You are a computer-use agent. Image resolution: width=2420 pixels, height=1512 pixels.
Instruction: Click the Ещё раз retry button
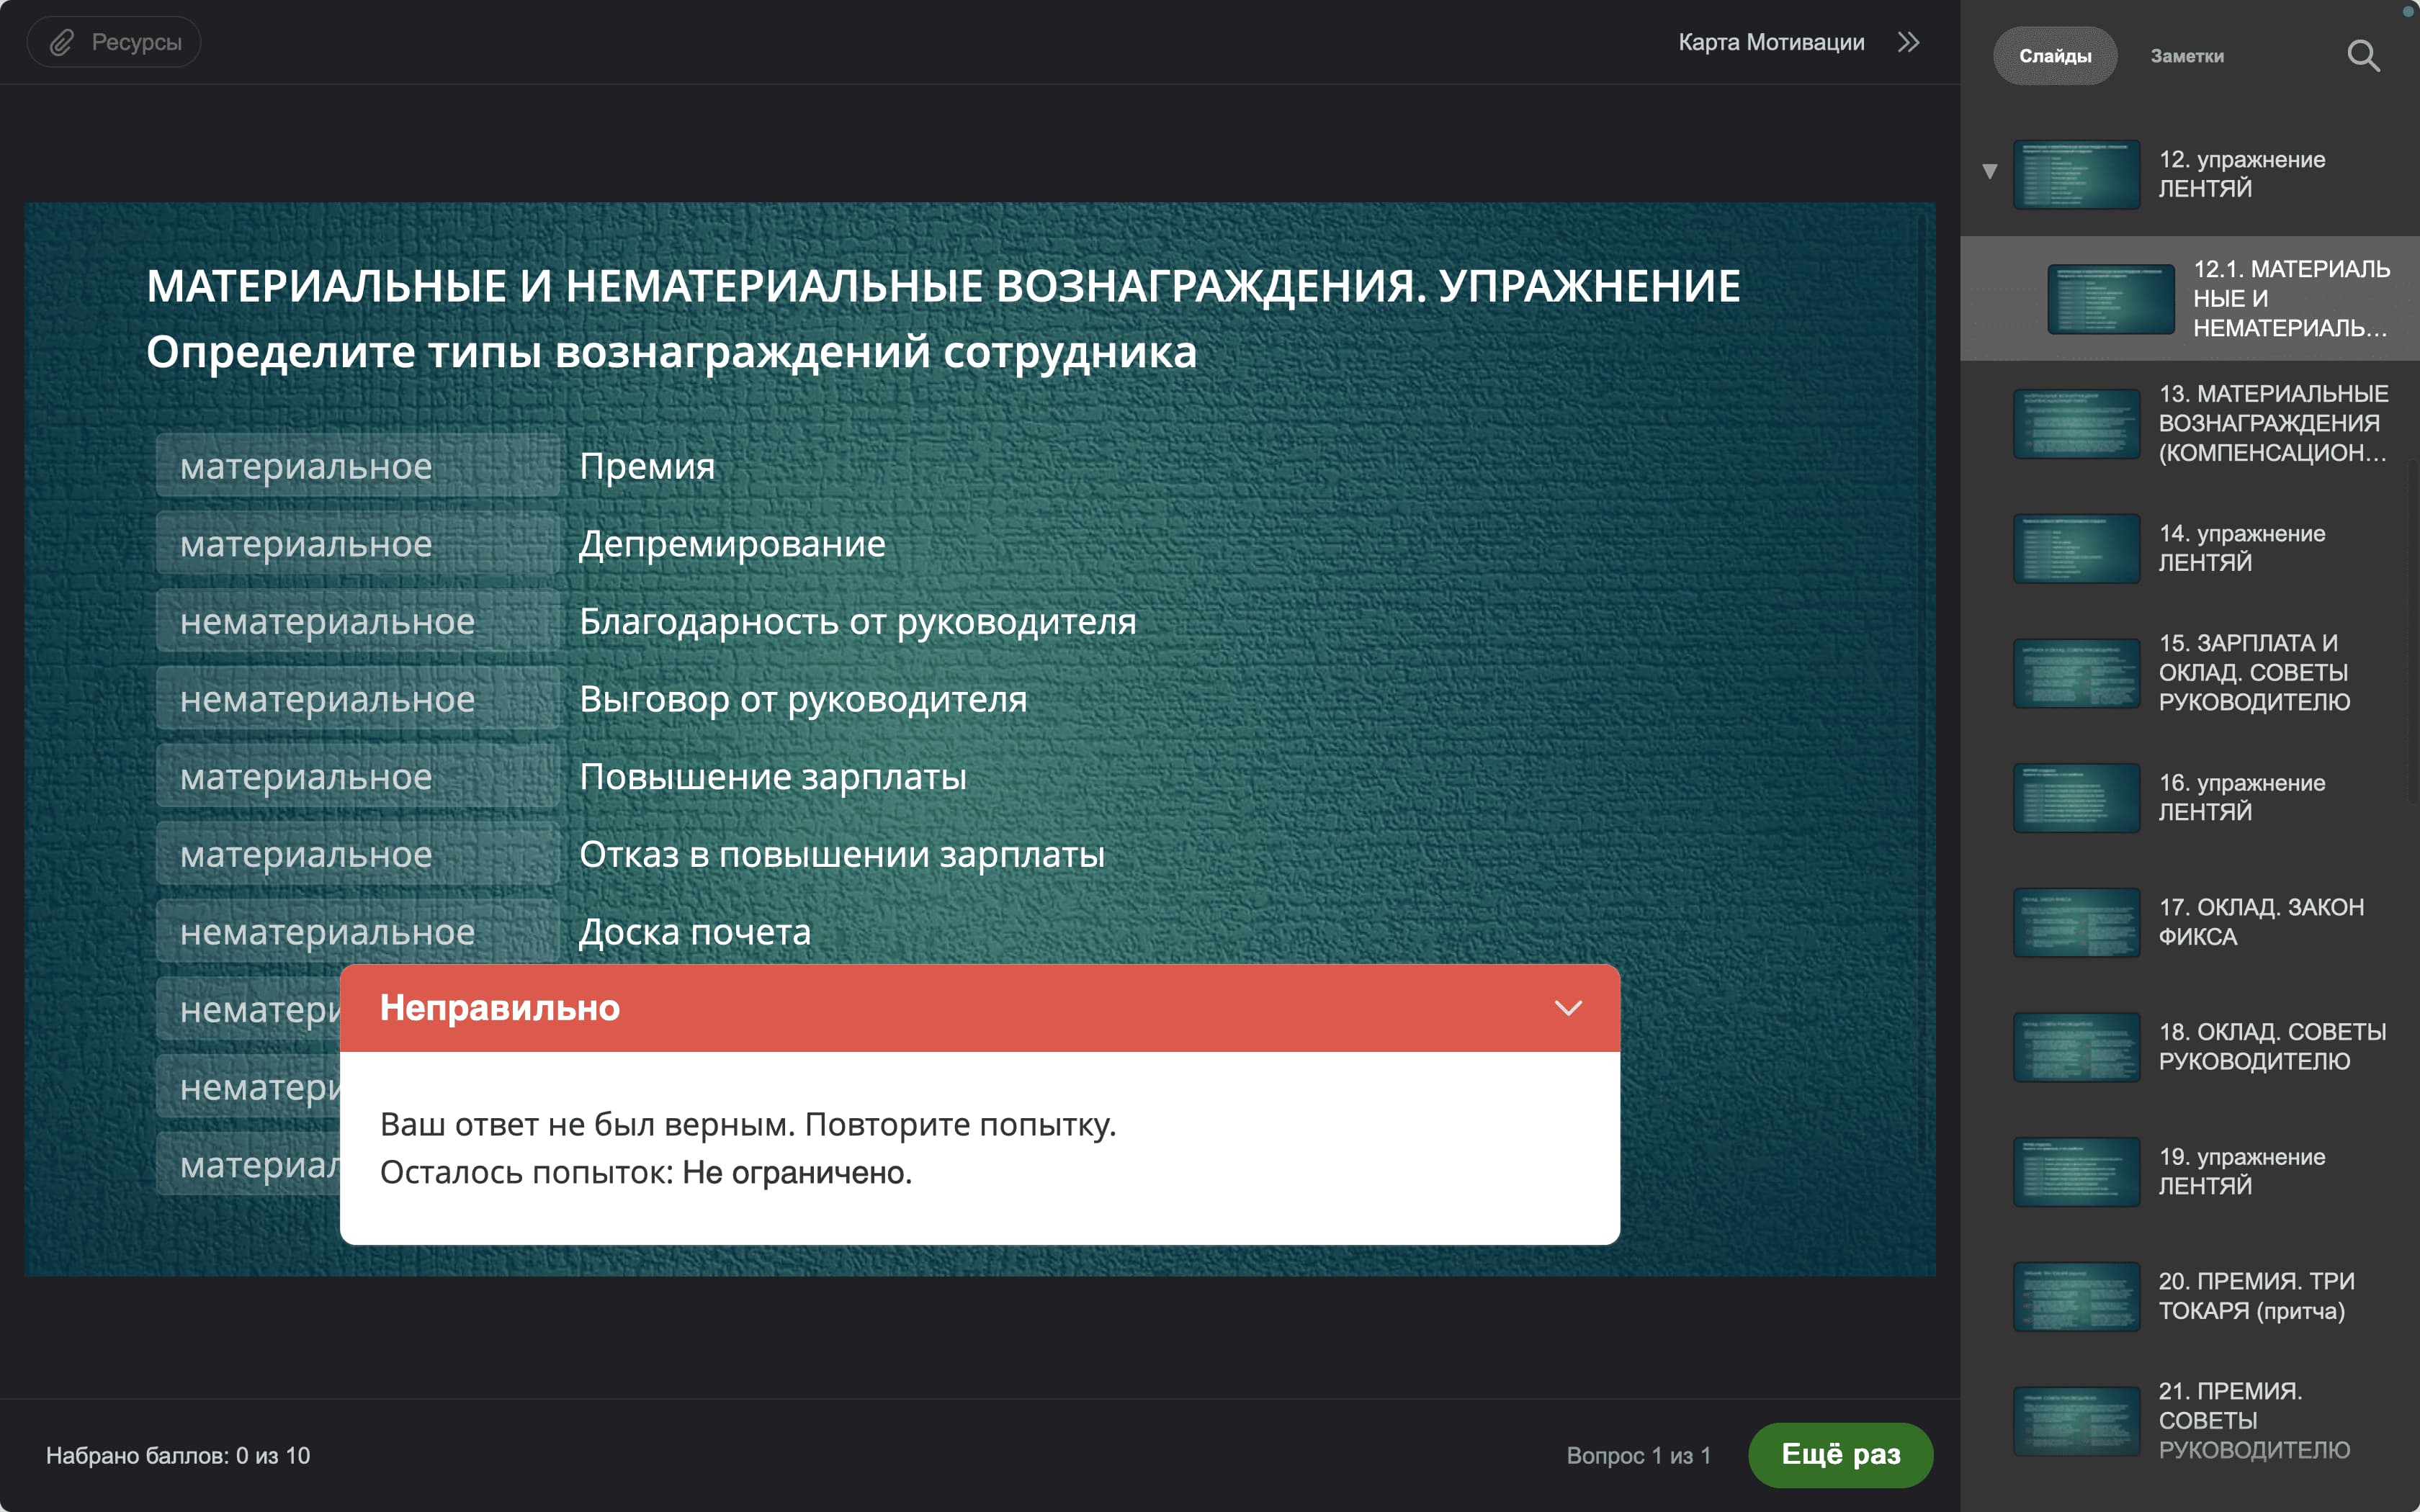pos(1840,1454)
